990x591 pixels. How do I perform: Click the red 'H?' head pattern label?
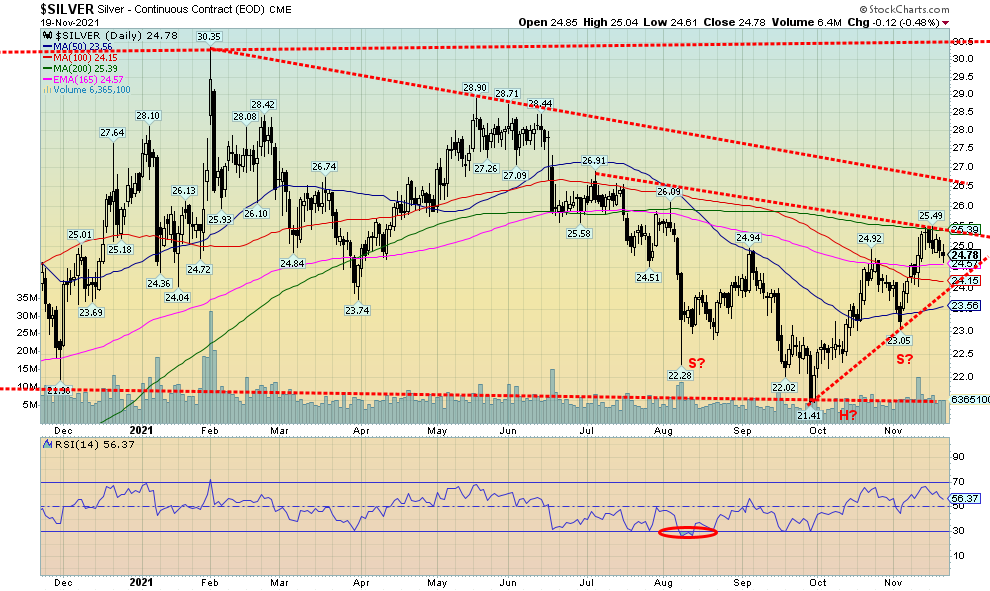849,413
